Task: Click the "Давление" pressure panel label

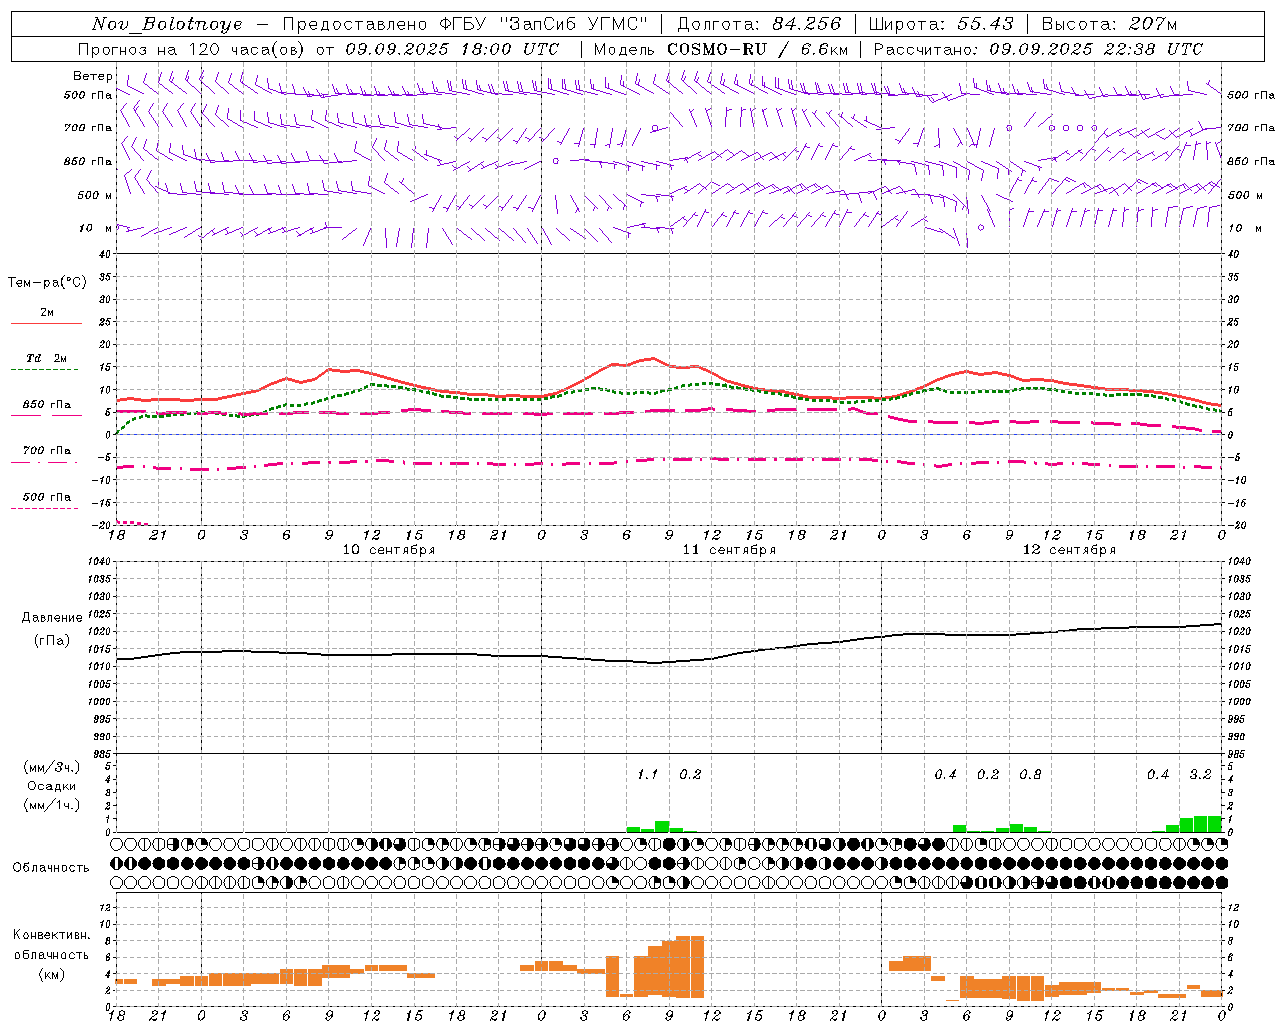Action: point(51,617)
